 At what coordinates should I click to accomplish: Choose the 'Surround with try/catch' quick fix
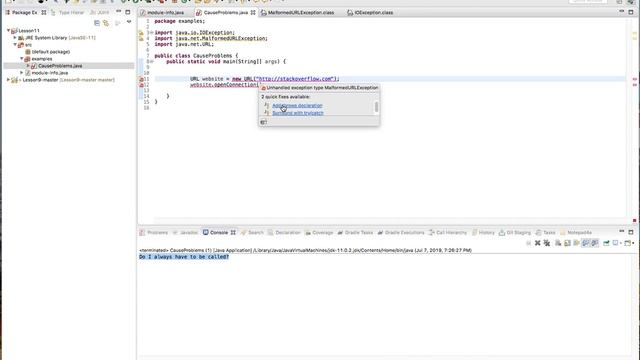(x=298, y=113)
